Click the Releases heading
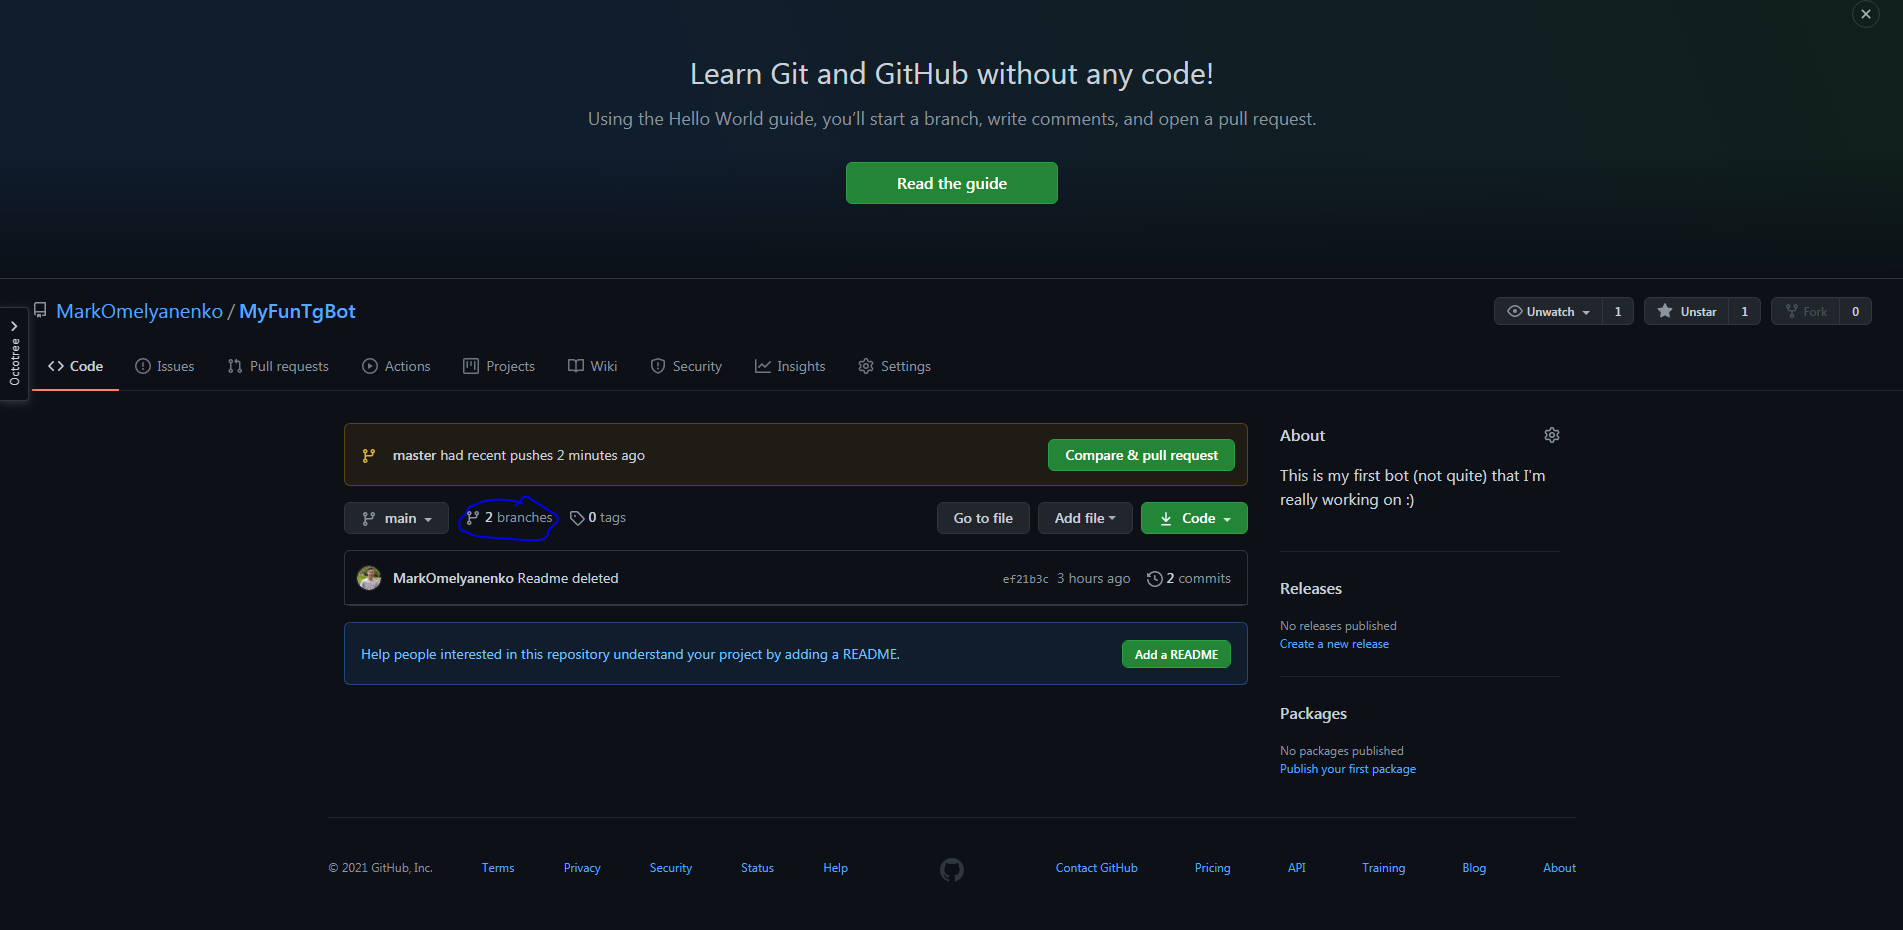 [1310, 589]
